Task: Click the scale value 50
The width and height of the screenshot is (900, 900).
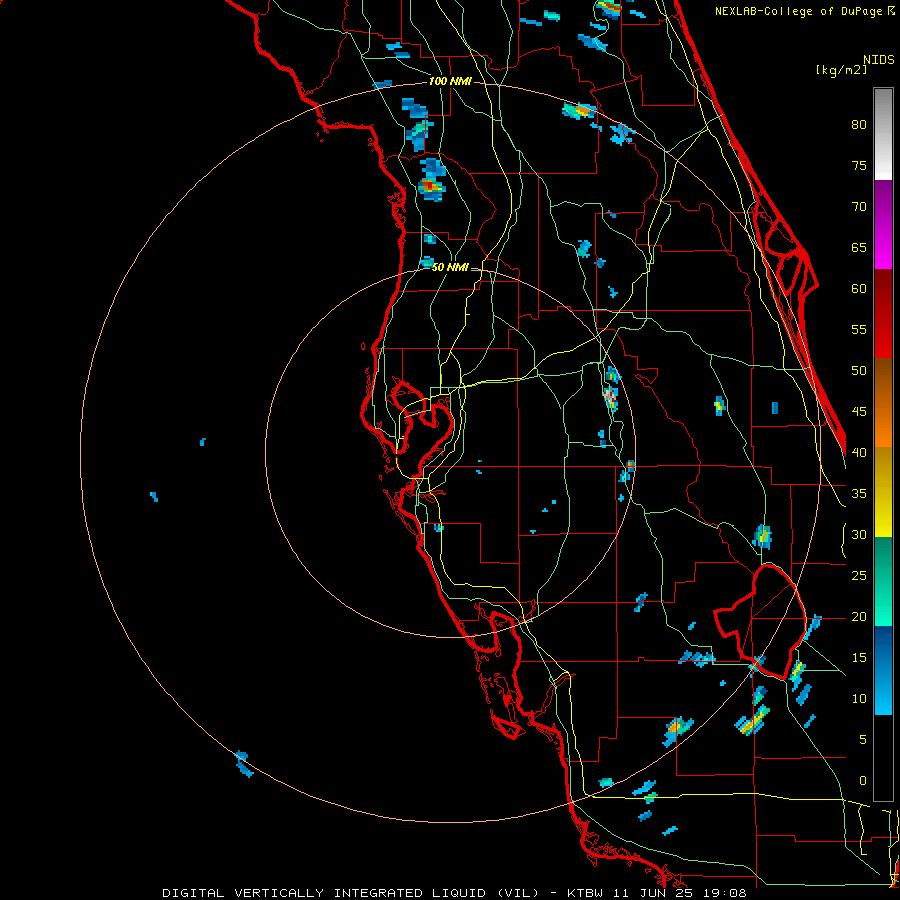Action: pos(859,371)
